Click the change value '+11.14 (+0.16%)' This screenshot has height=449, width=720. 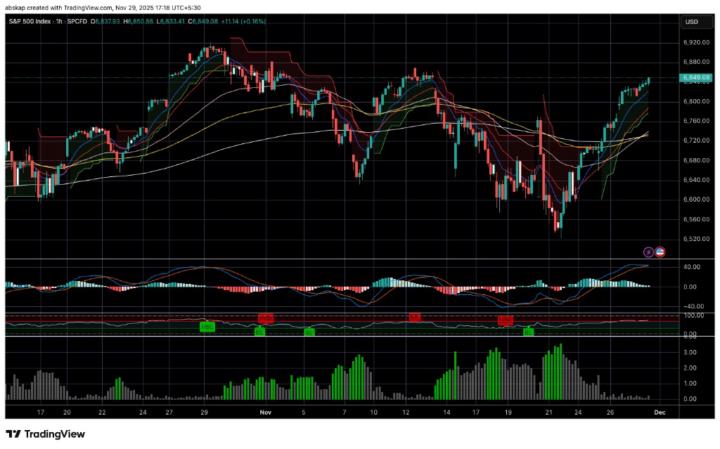pyautogui.click(x=243, y=21)
